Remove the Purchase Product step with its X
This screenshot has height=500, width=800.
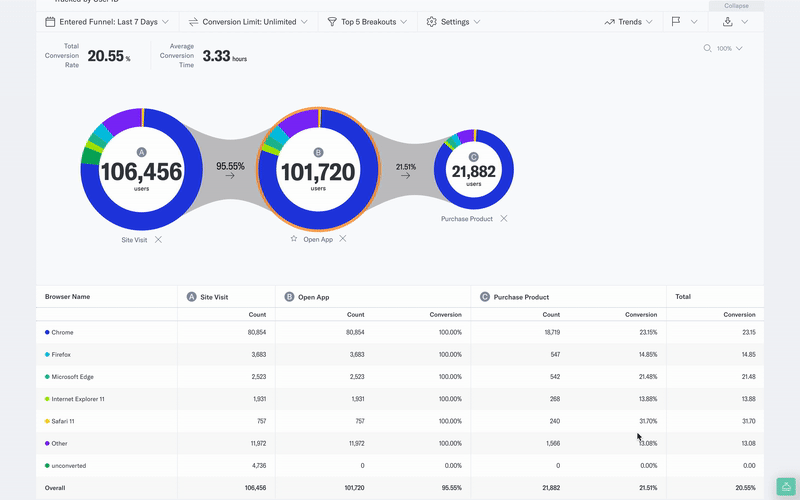504,218
